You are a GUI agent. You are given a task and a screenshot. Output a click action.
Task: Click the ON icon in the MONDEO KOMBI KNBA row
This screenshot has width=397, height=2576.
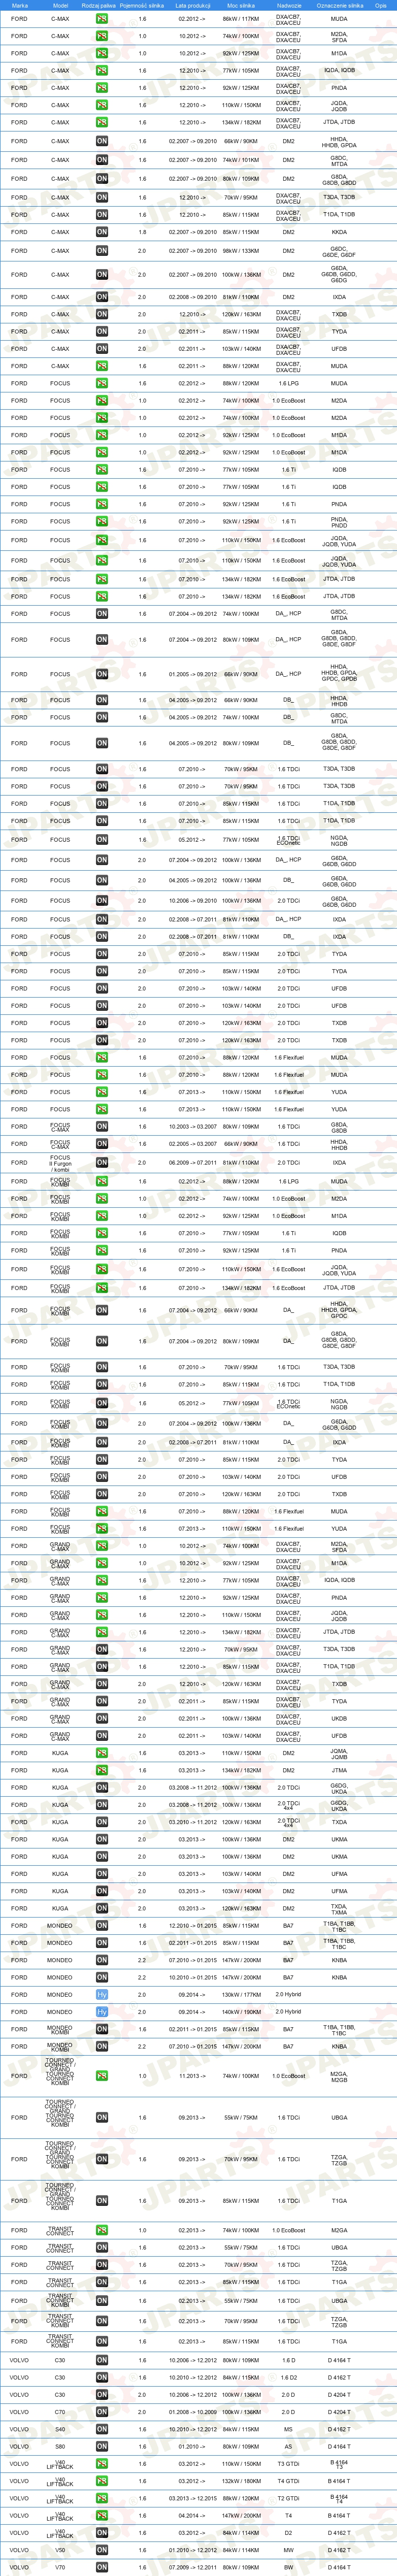[x=102, y=2047]
